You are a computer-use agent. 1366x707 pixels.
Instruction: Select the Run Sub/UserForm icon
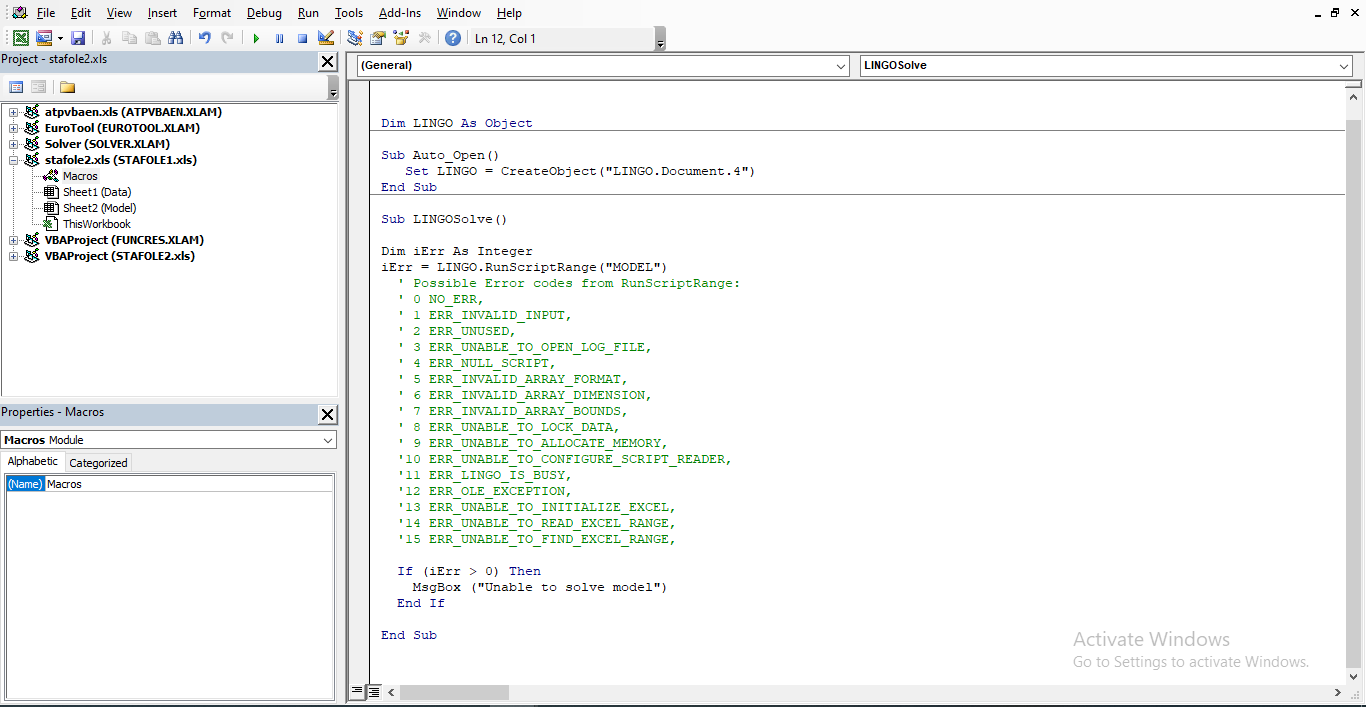(256, 37)
